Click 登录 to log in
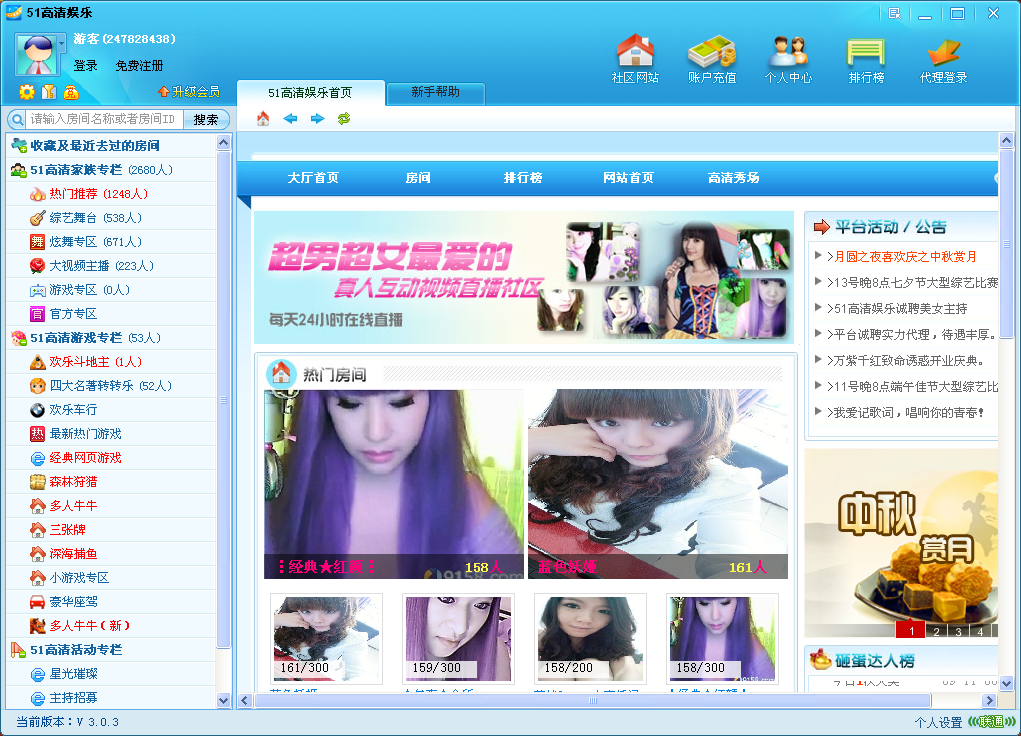The image size is (1021, 736). 85,66
